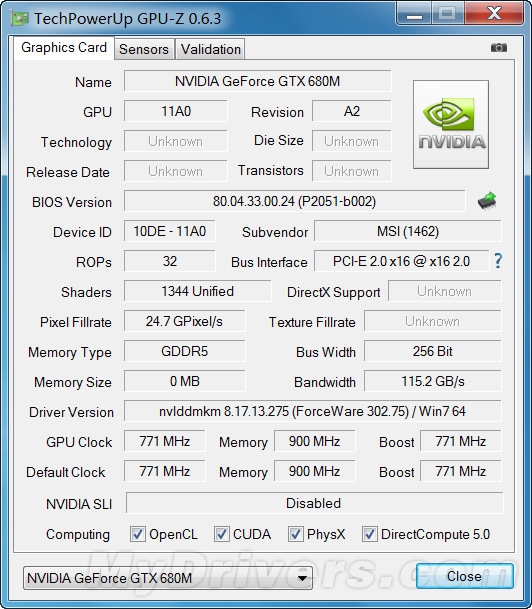Click the BIOS Version field

(294, 201)
